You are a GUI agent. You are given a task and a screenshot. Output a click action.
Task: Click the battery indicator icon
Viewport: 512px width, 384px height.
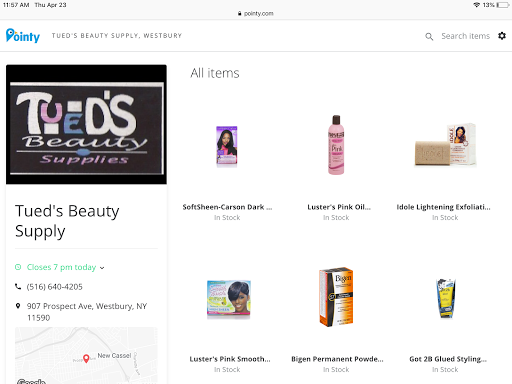pos(503,5)
